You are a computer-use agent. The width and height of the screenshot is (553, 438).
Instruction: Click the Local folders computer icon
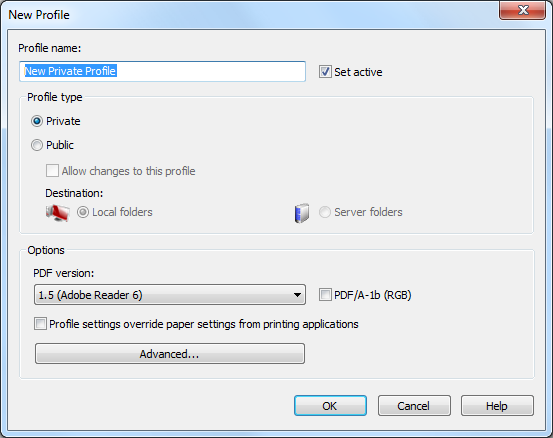(57, 213)
